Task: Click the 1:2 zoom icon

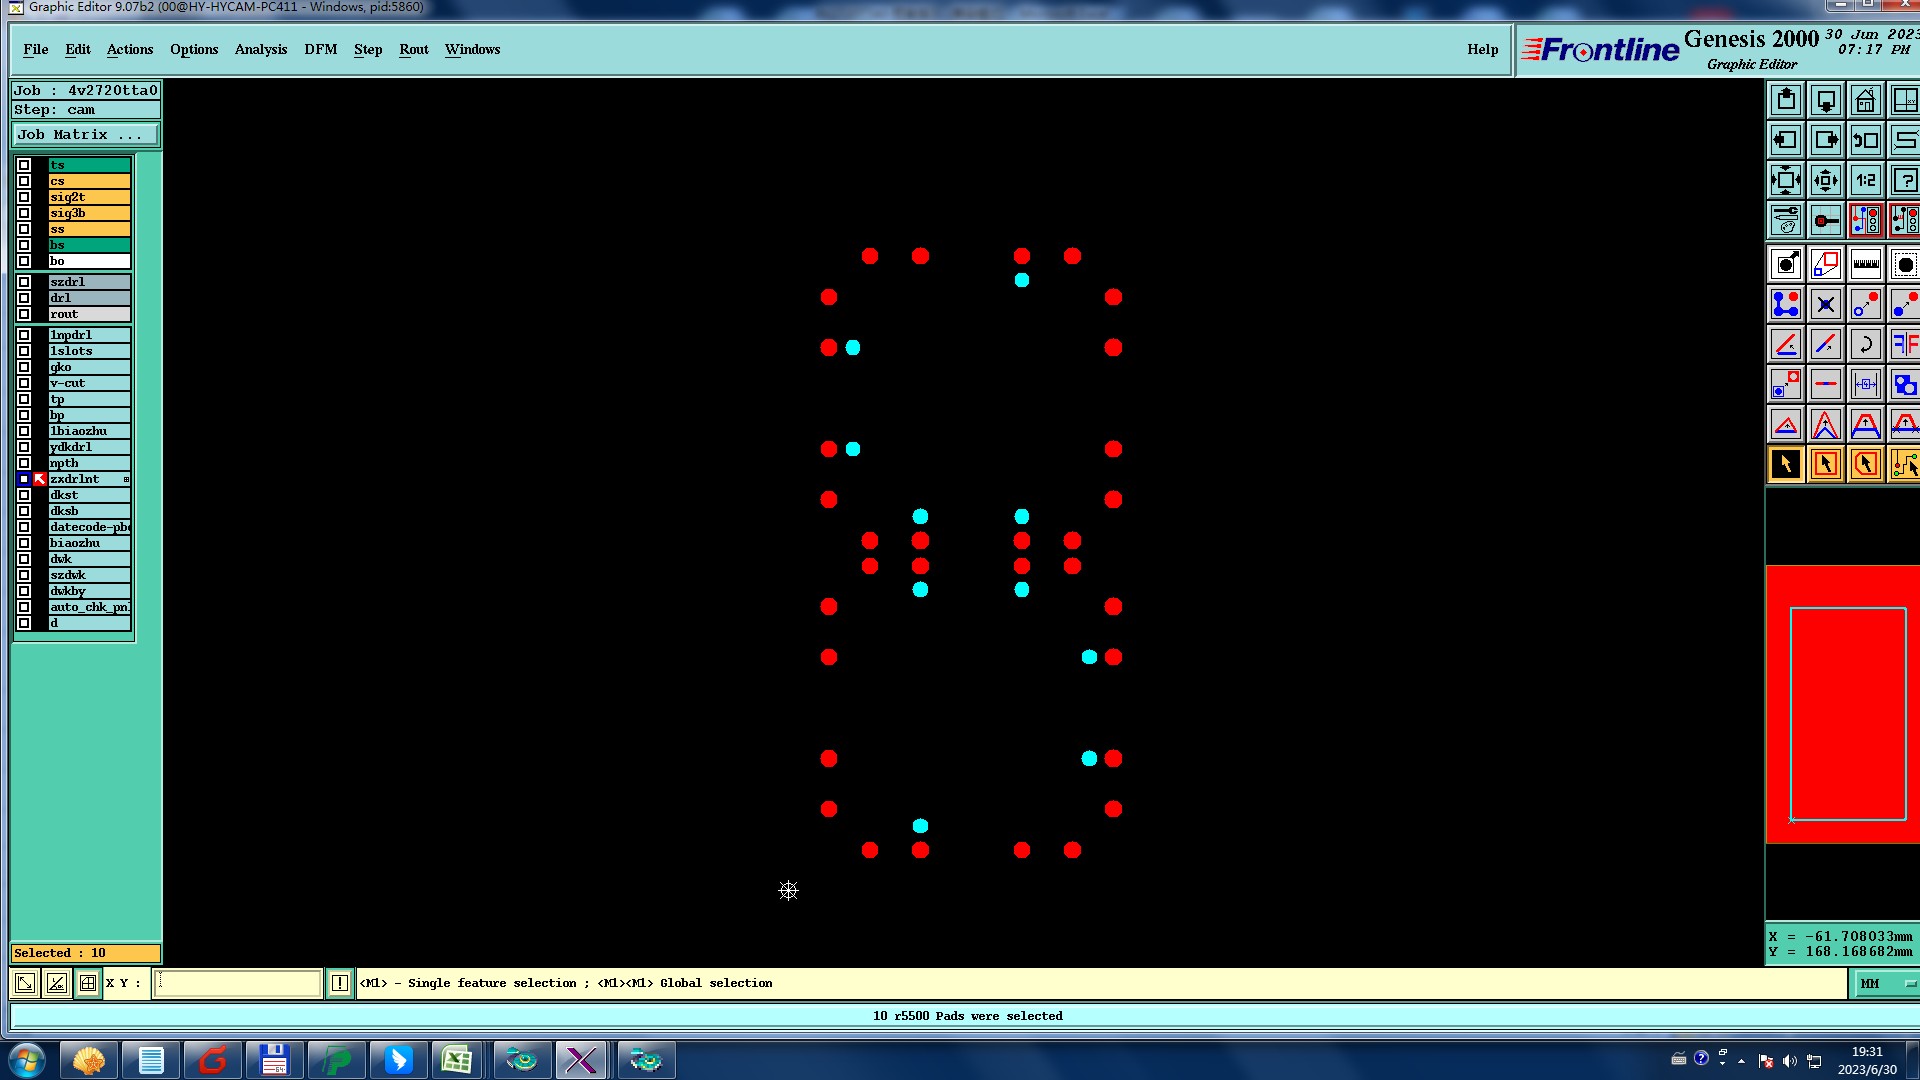Action: [x=1865, y=180]
